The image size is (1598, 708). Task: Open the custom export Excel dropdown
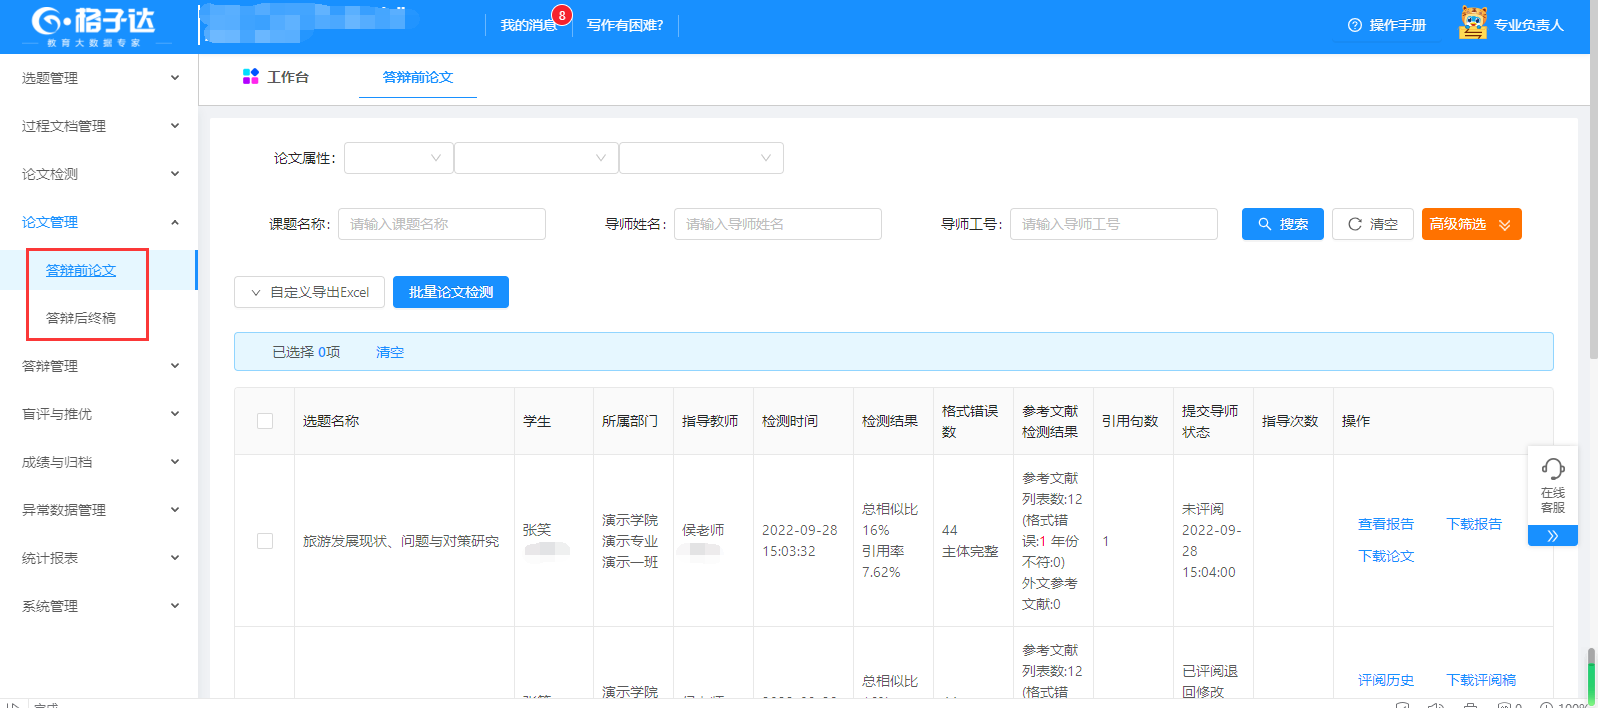click(309, 292)
